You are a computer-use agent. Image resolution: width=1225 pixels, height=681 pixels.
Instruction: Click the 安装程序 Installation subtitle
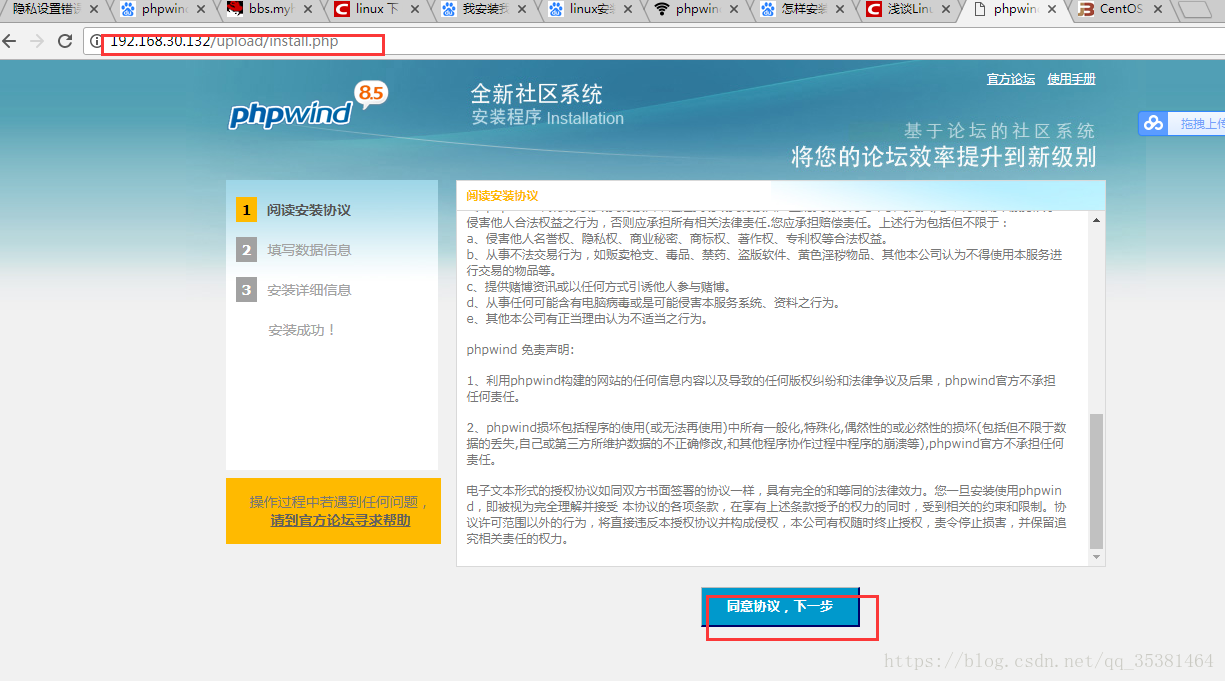pos(547,118)
